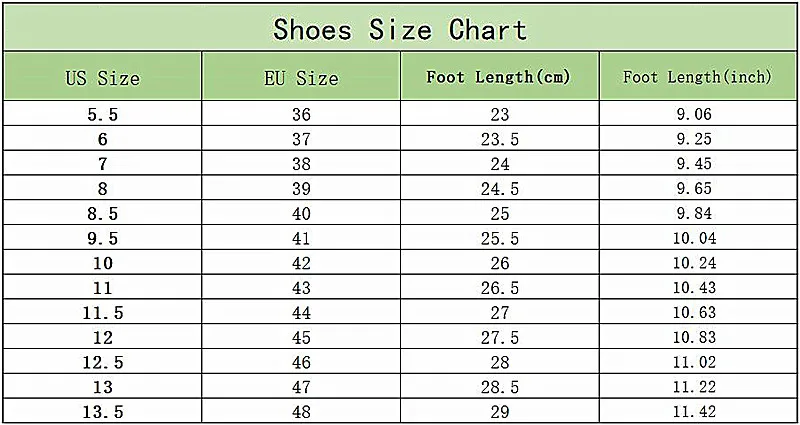The image size is (800, 425).
Task: Select the 27.5 cm cell
Action: [x=499, y=339]
